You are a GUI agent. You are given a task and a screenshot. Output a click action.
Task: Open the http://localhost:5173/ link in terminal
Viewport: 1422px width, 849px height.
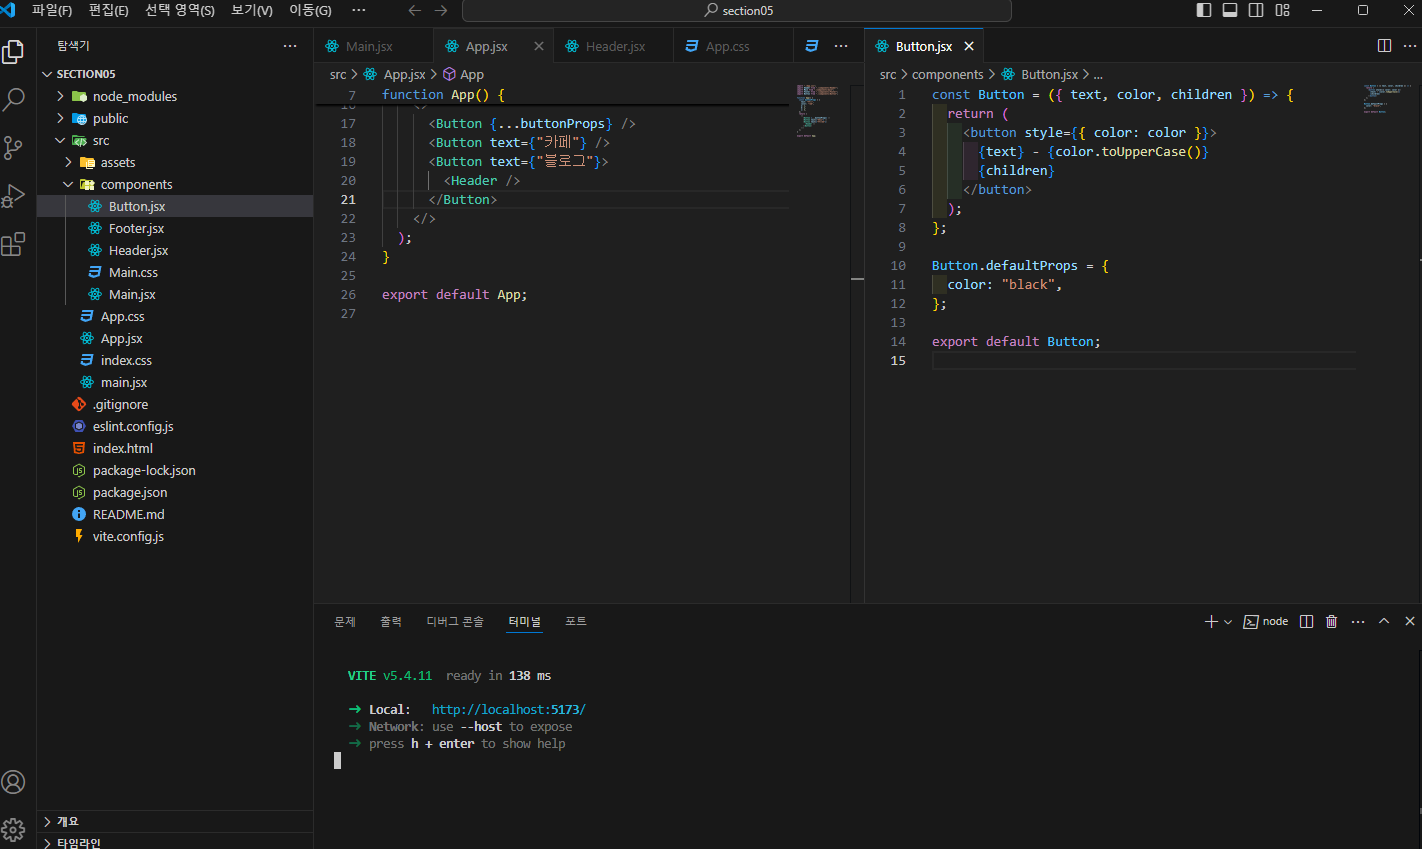coord(509,710)
